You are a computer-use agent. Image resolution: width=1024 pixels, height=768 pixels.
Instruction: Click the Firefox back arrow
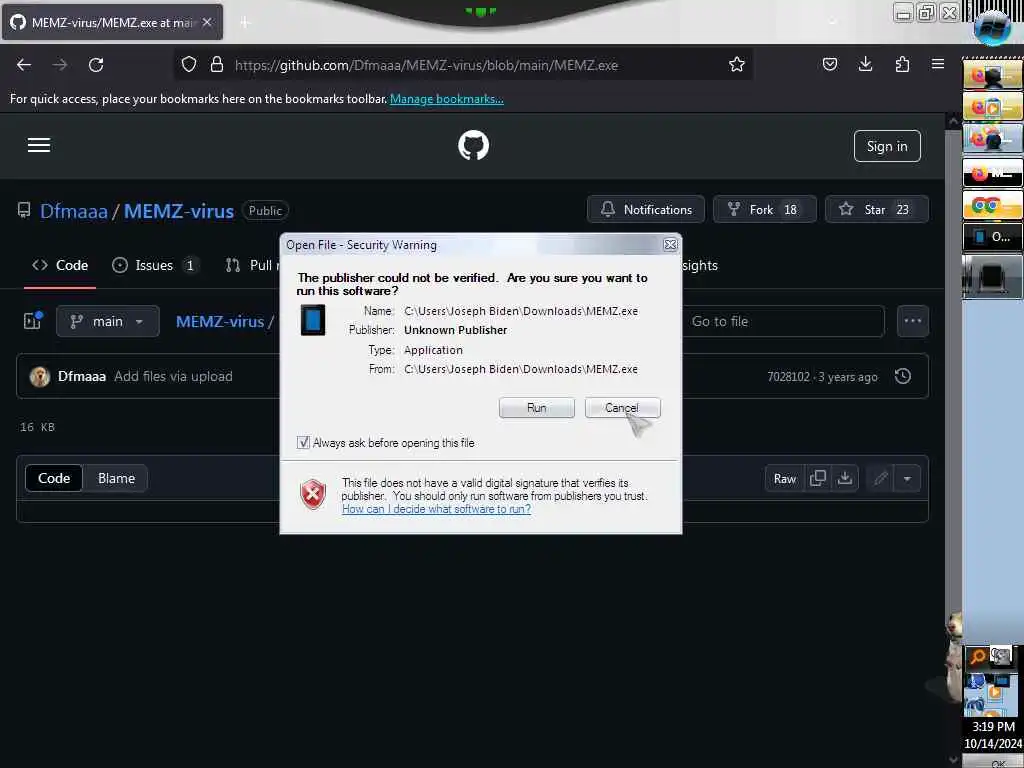tap(24, 65)
